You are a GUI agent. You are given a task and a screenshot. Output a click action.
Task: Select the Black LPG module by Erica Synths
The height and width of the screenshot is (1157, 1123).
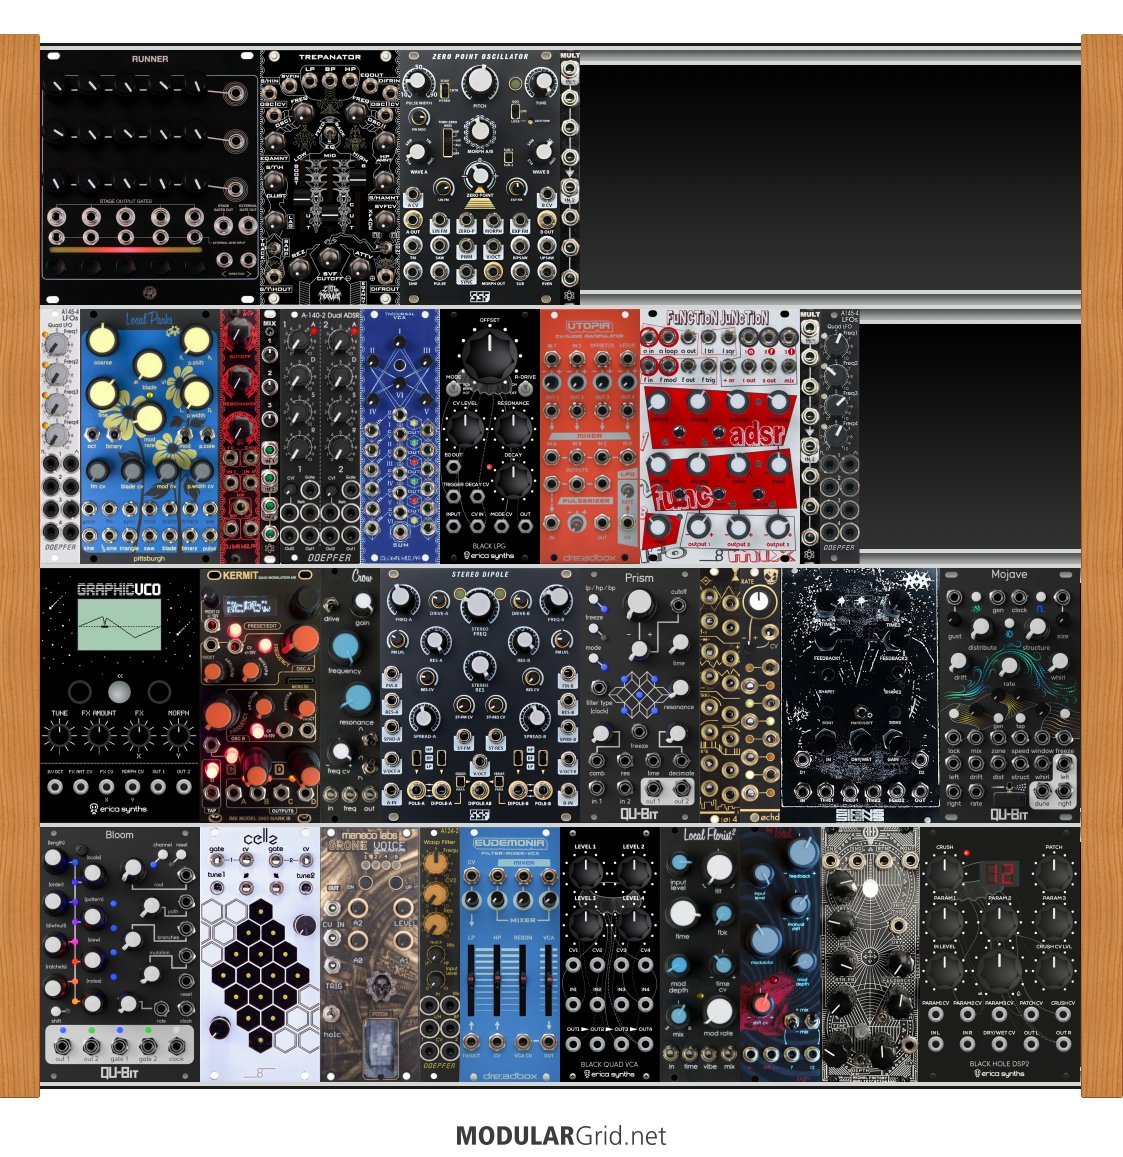489,436
